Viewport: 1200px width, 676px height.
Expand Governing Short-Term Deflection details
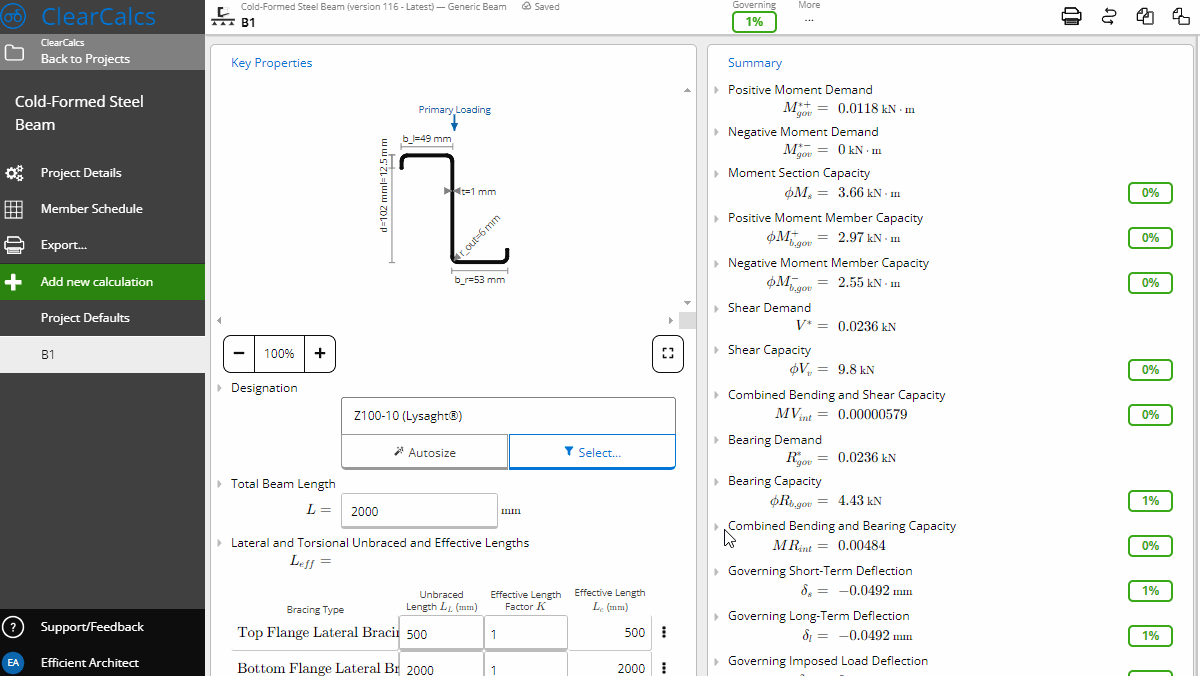pyautogui.click(x=717, y=571)
